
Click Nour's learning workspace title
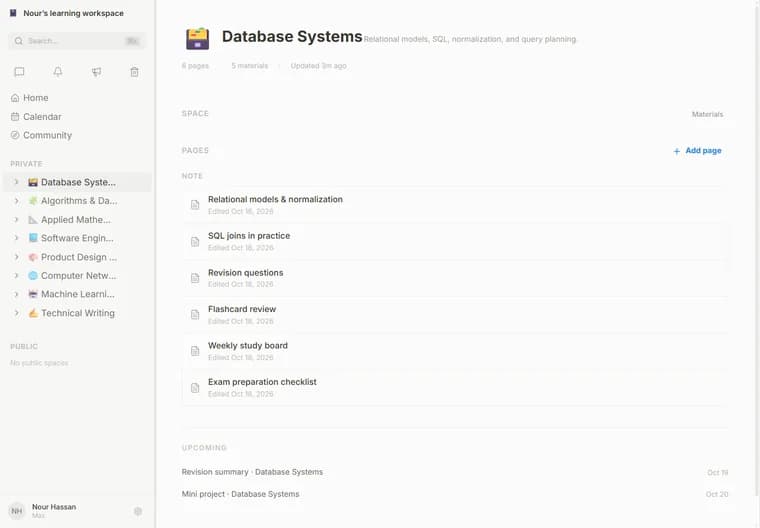point(74,13)
